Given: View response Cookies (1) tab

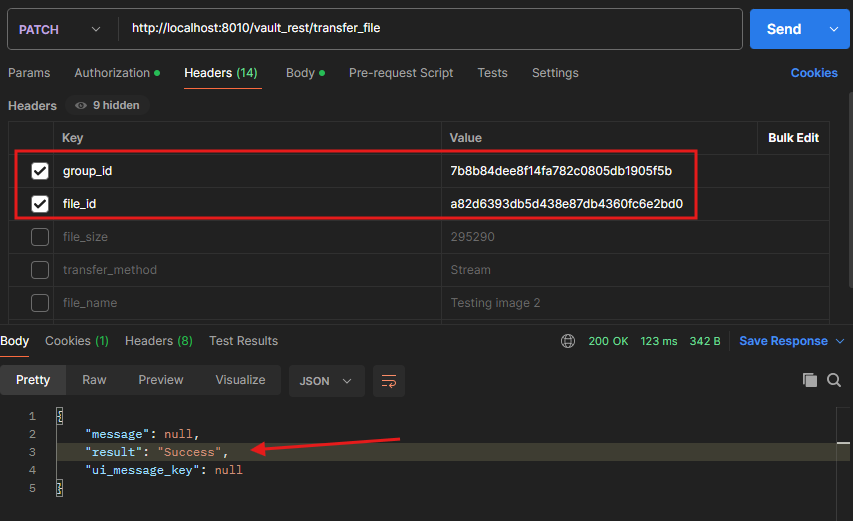Looking at the screenshot, I should [77, 341].
